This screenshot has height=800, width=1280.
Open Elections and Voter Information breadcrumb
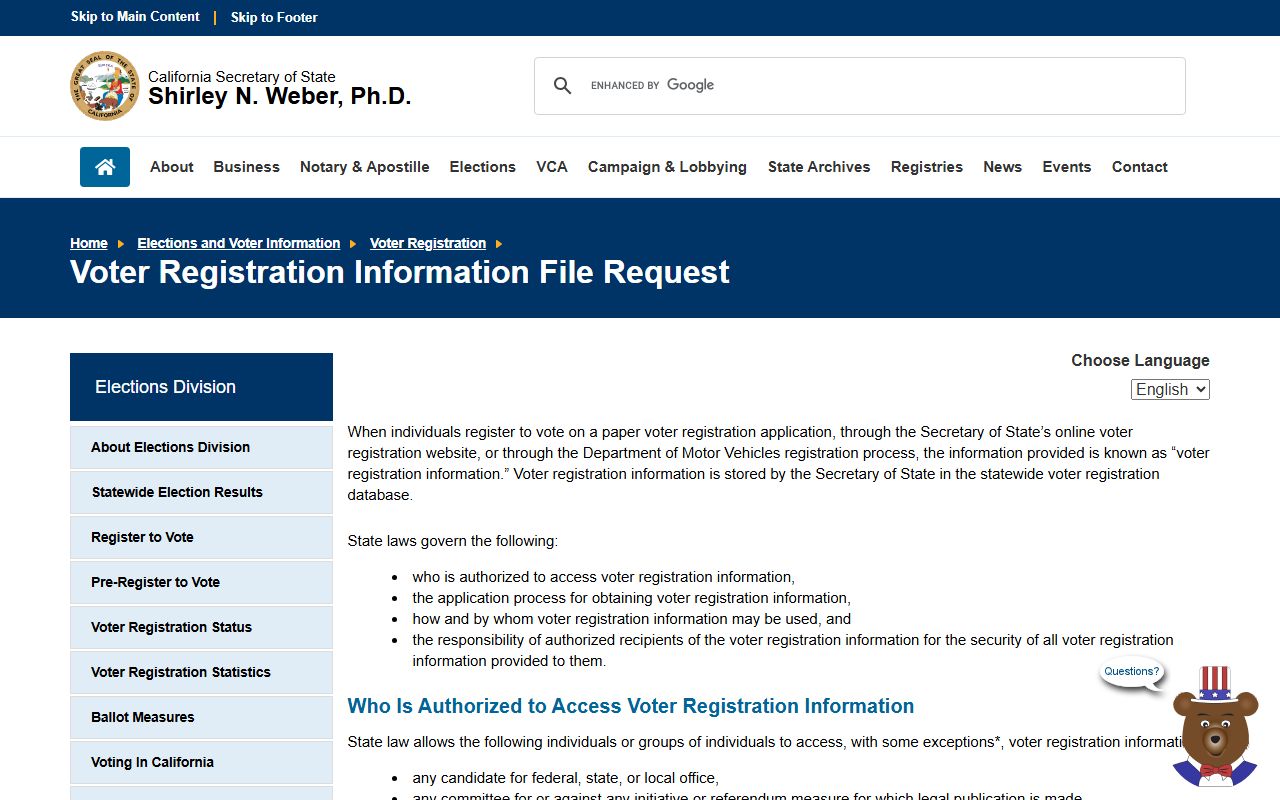239,243
